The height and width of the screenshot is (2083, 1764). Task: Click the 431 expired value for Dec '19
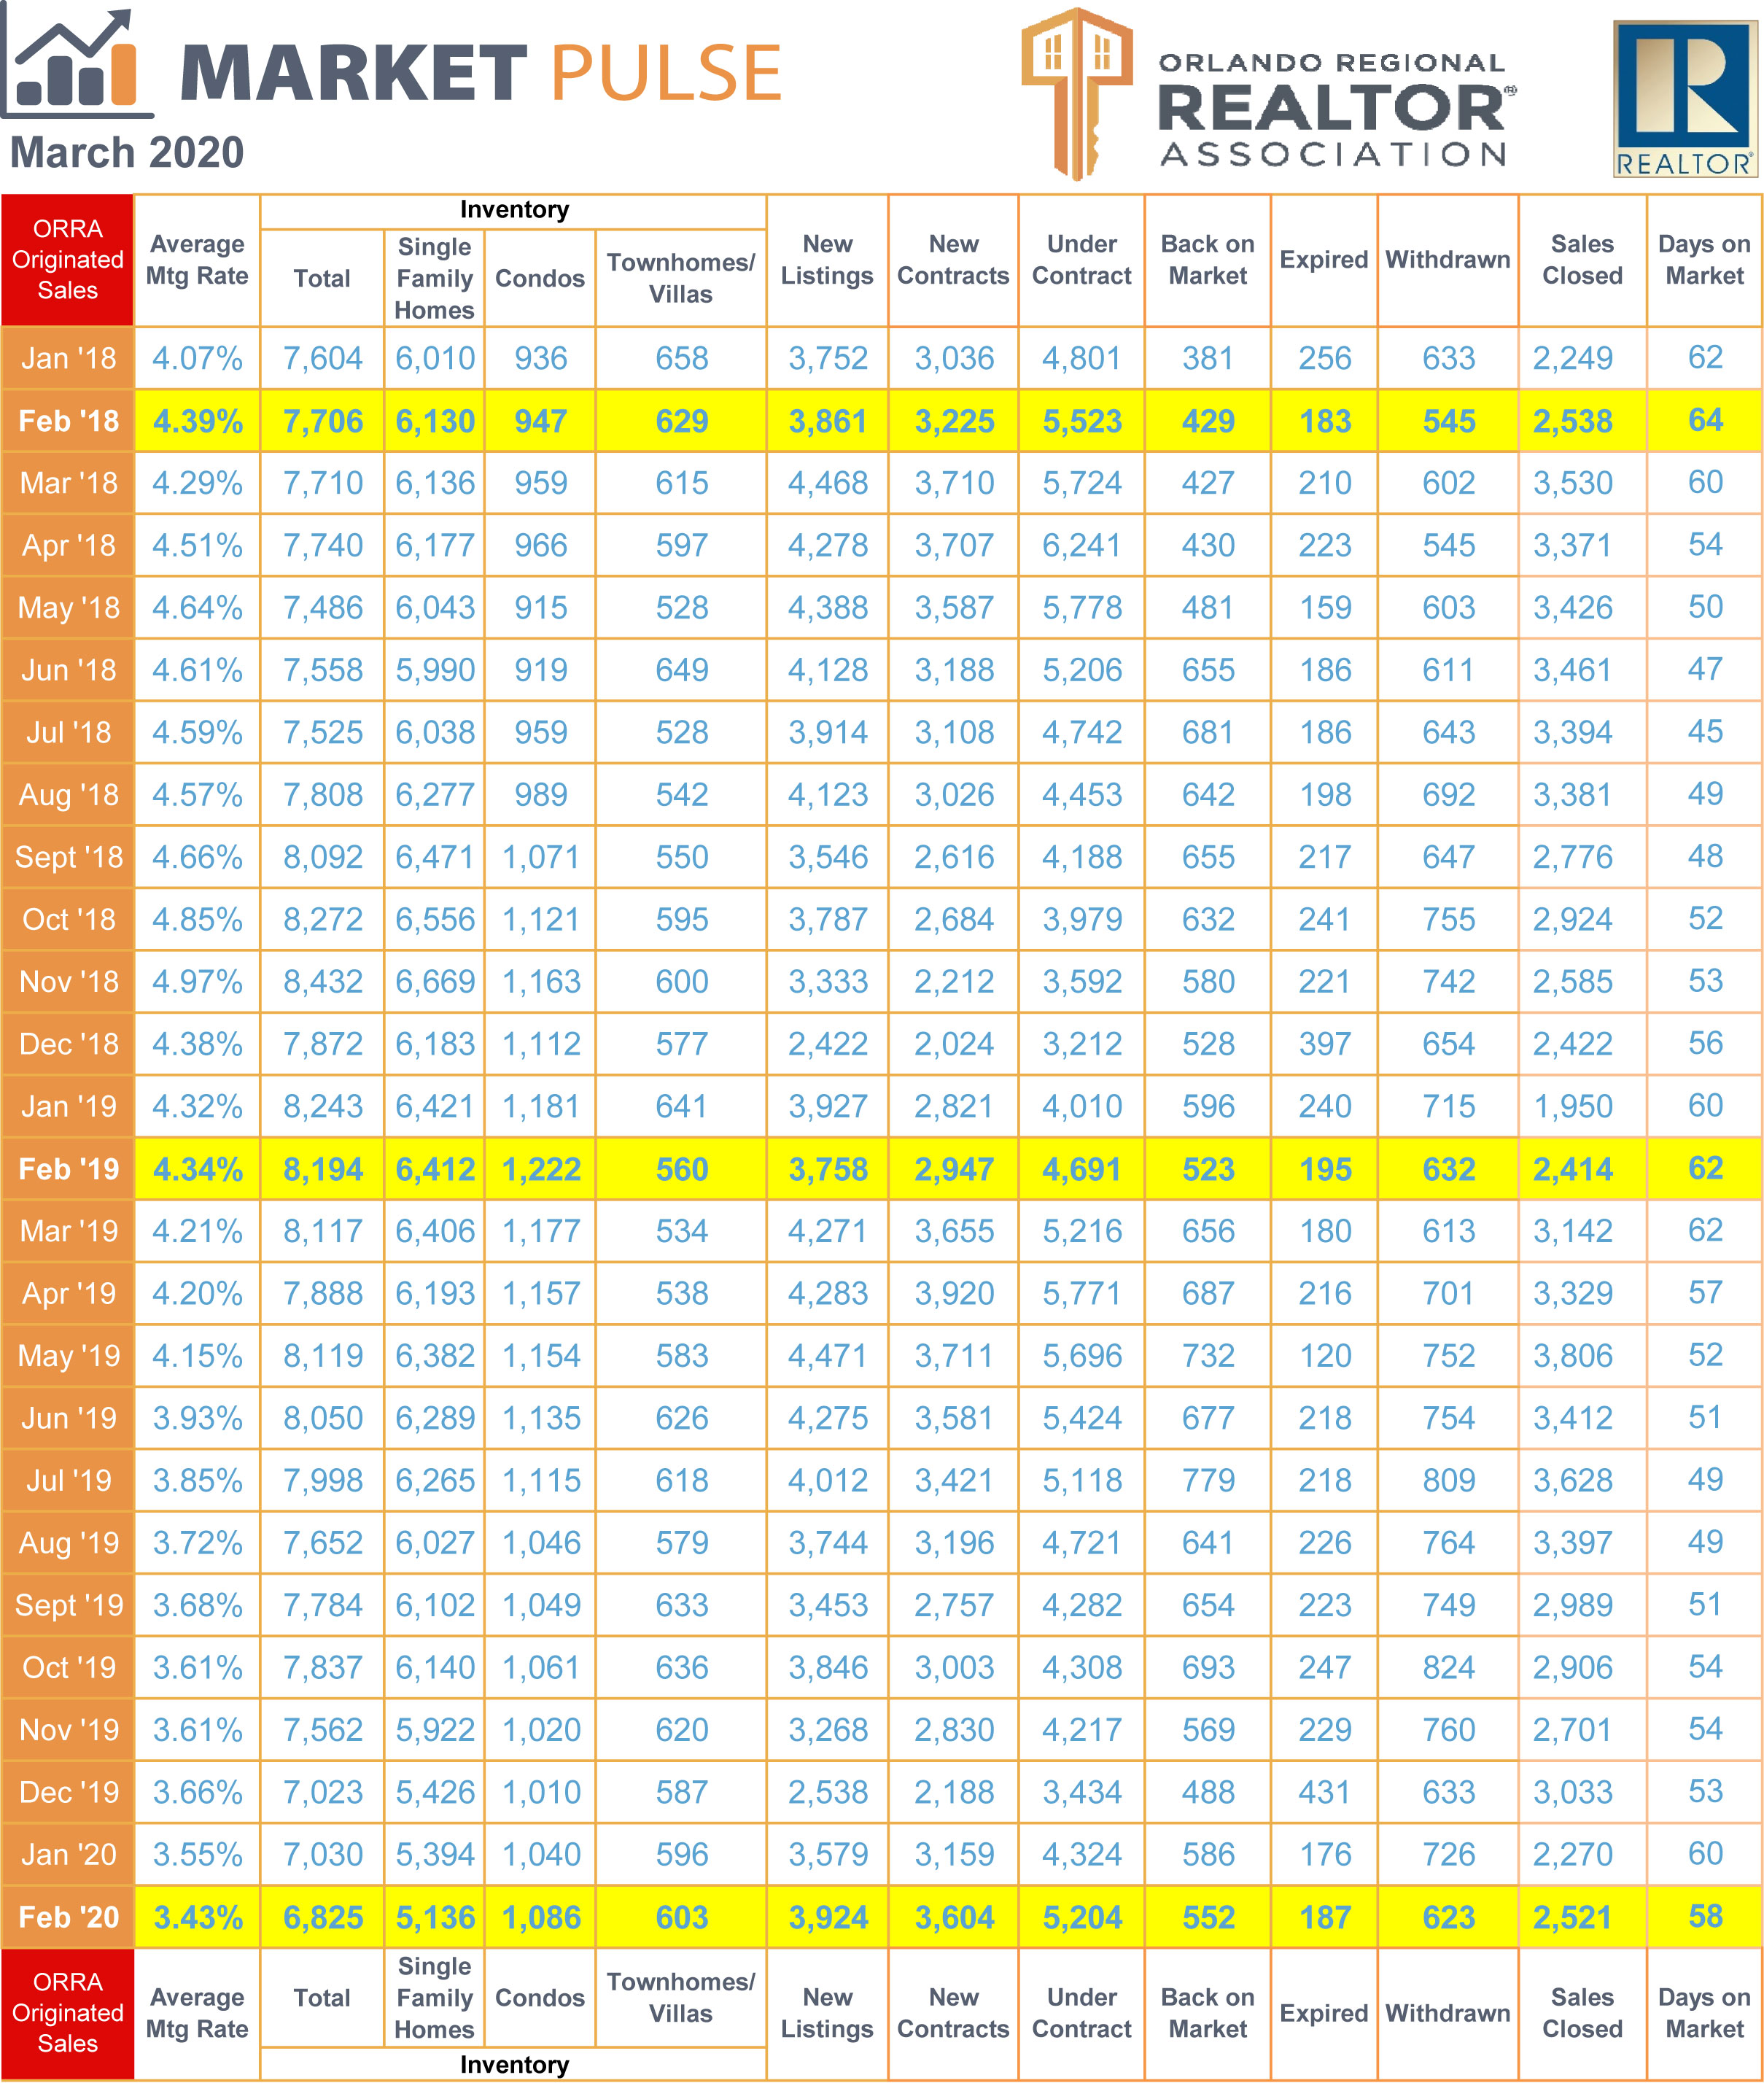(x=1325, y=1792)
